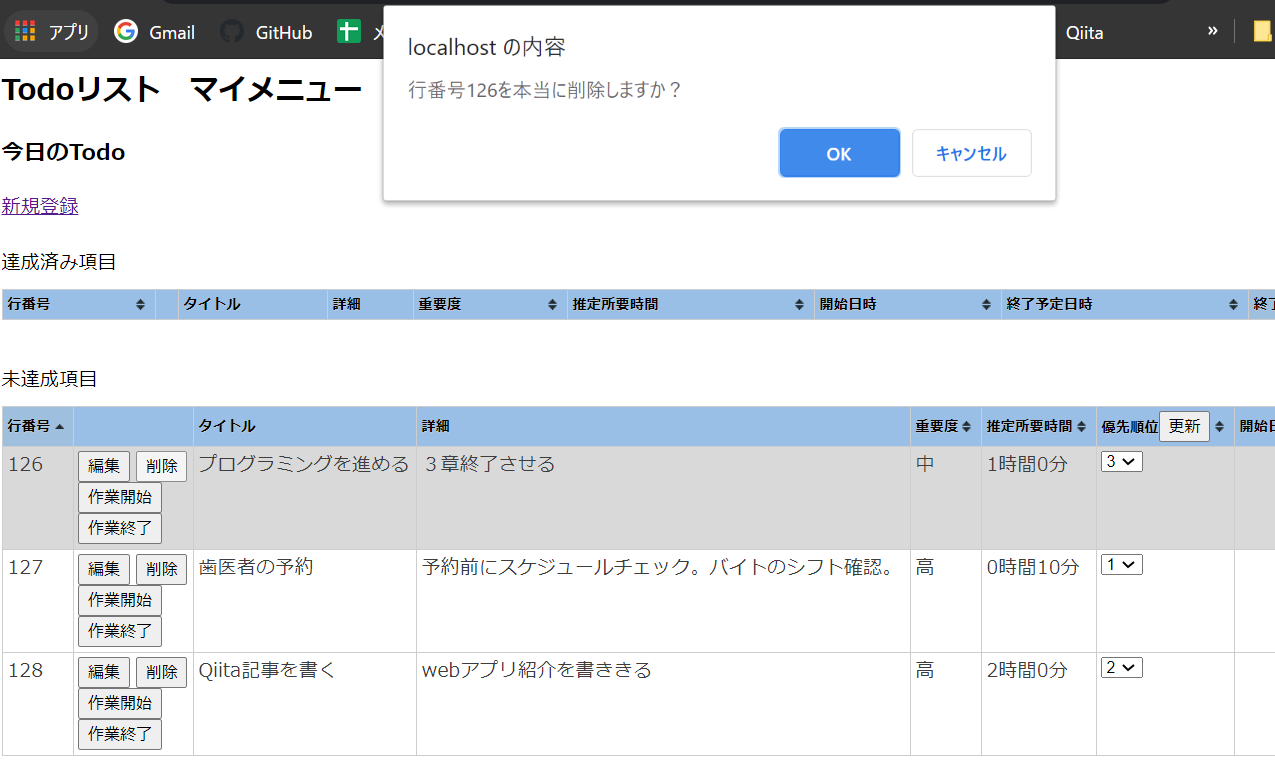Sort incomplete table by 重要度 arrows
The image size is (1275, 768).
click(966, 427)
